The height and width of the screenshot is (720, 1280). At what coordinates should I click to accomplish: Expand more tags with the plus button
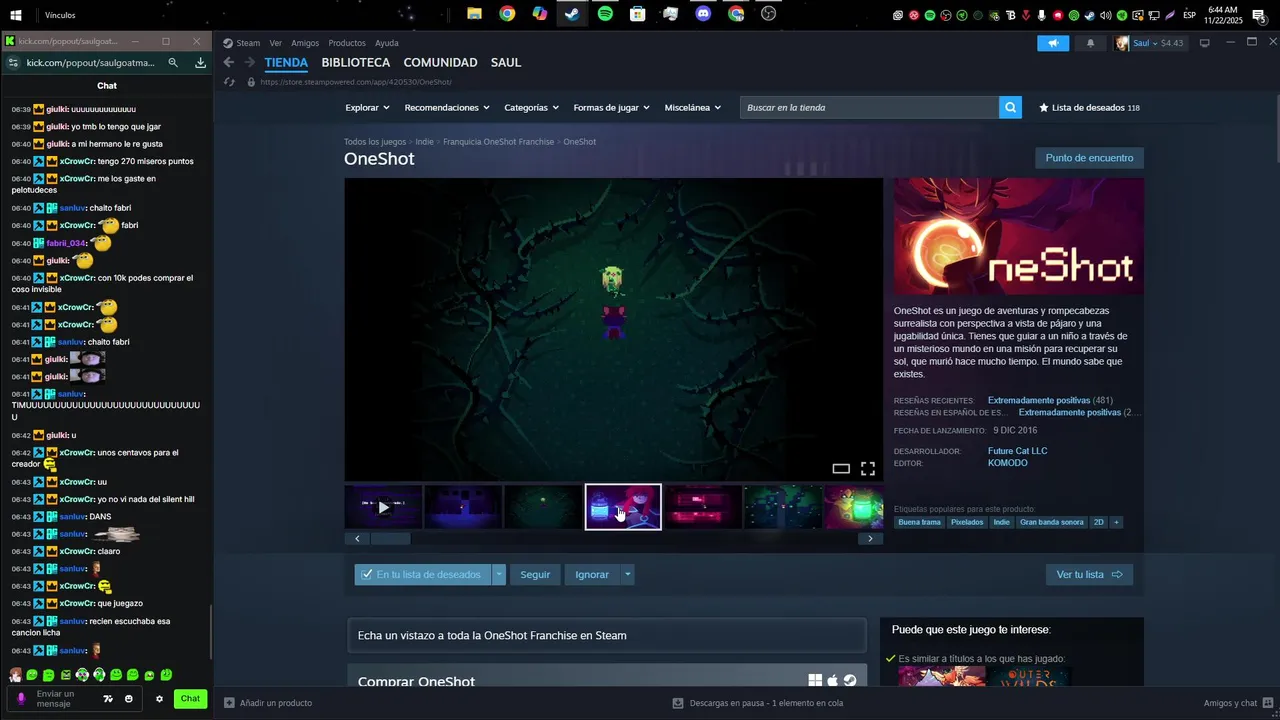tap(1116, 522)
